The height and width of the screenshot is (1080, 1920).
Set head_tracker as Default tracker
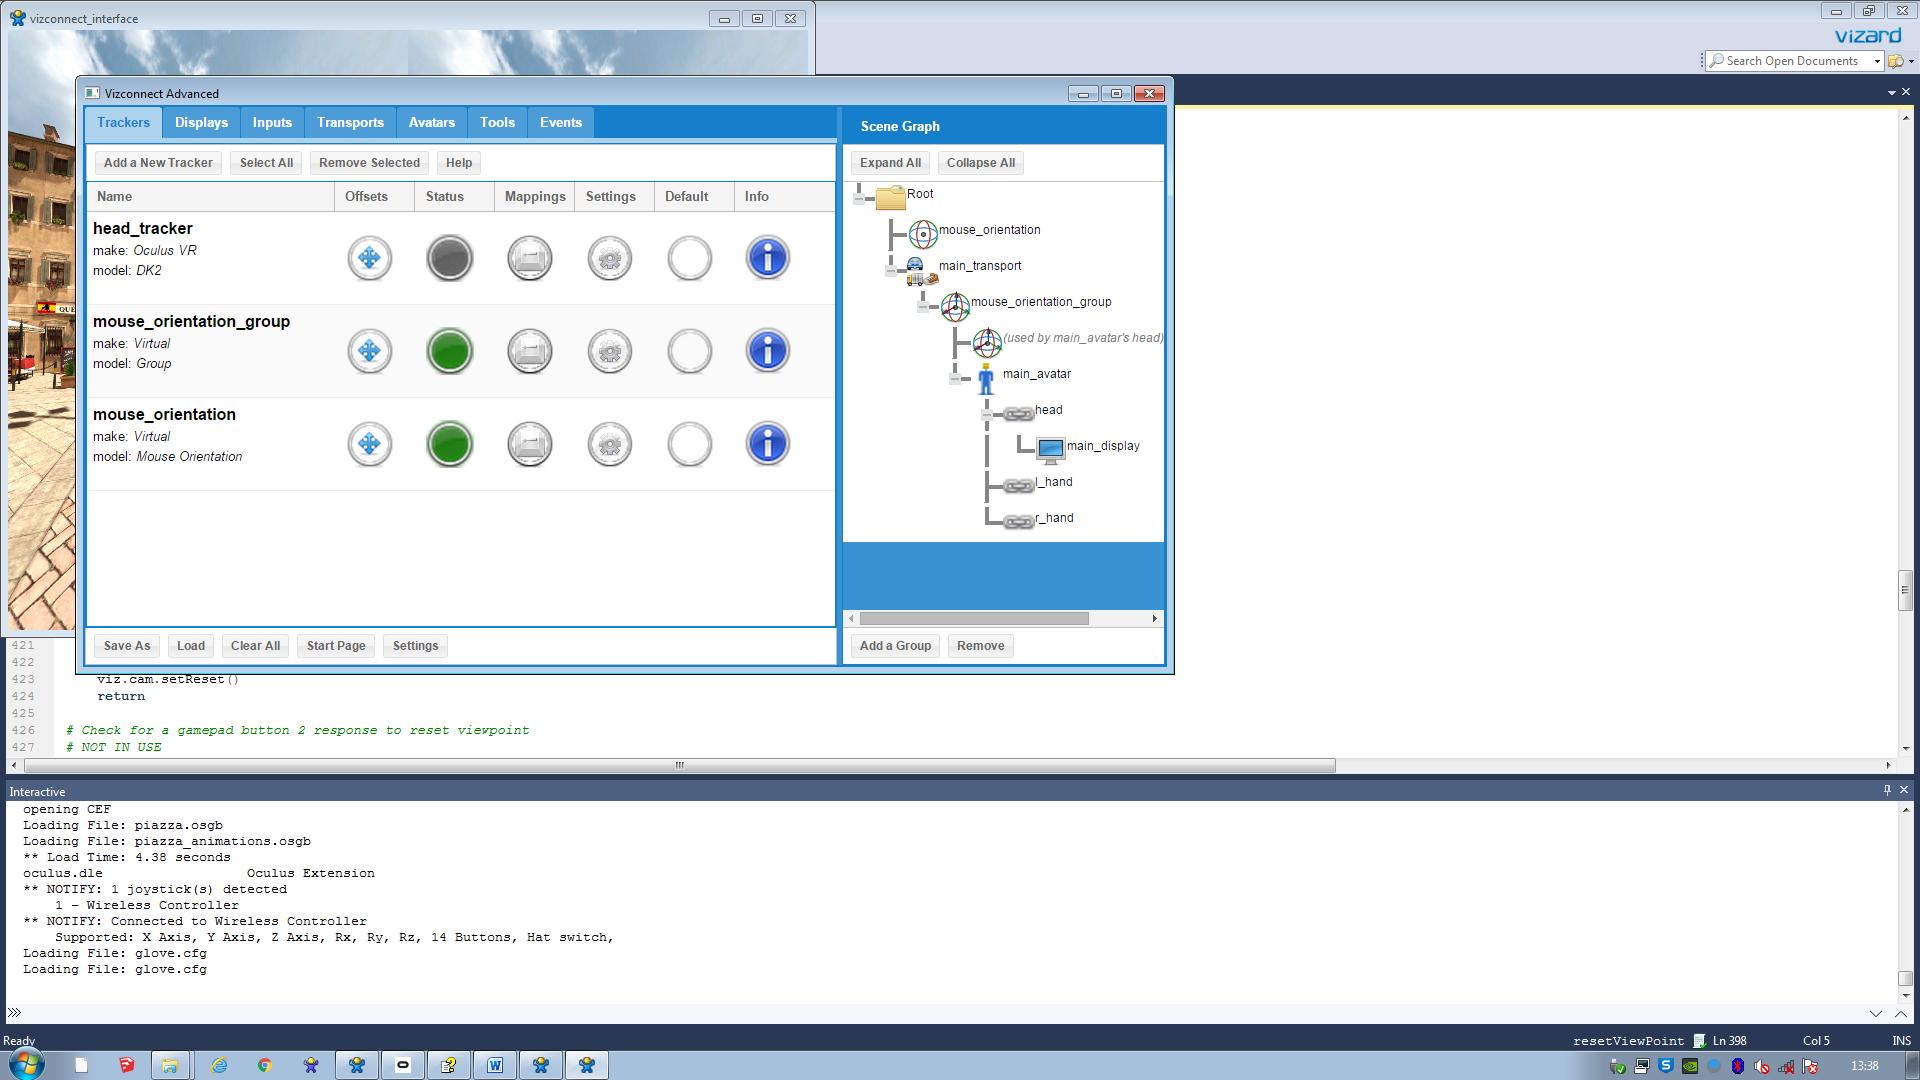point(689,258)
